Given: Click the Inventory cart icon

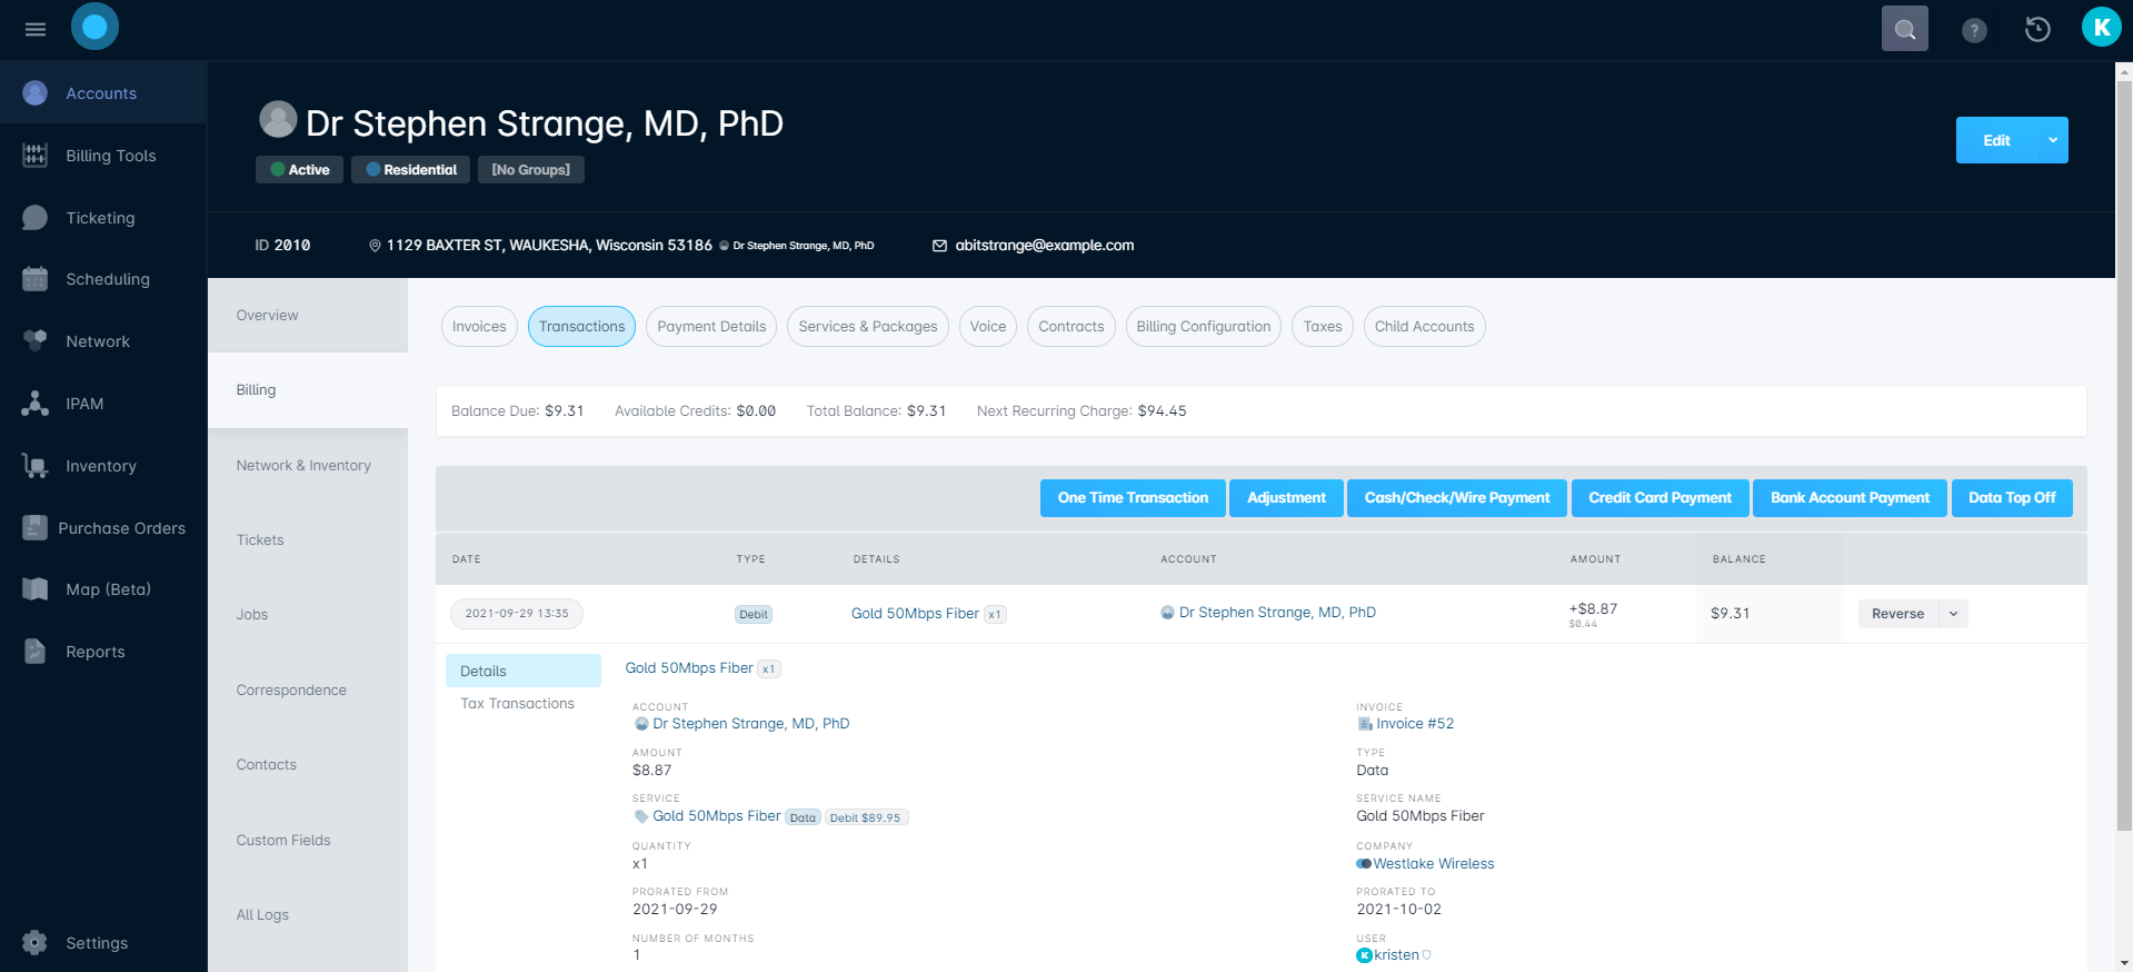Looking at the screenshot, I should [35, 465].
